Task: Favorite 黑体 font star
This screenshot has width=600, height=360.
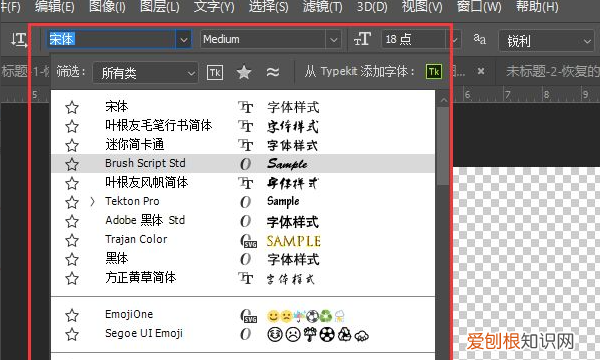Action: pyautogui.click(x=72, y=259)
